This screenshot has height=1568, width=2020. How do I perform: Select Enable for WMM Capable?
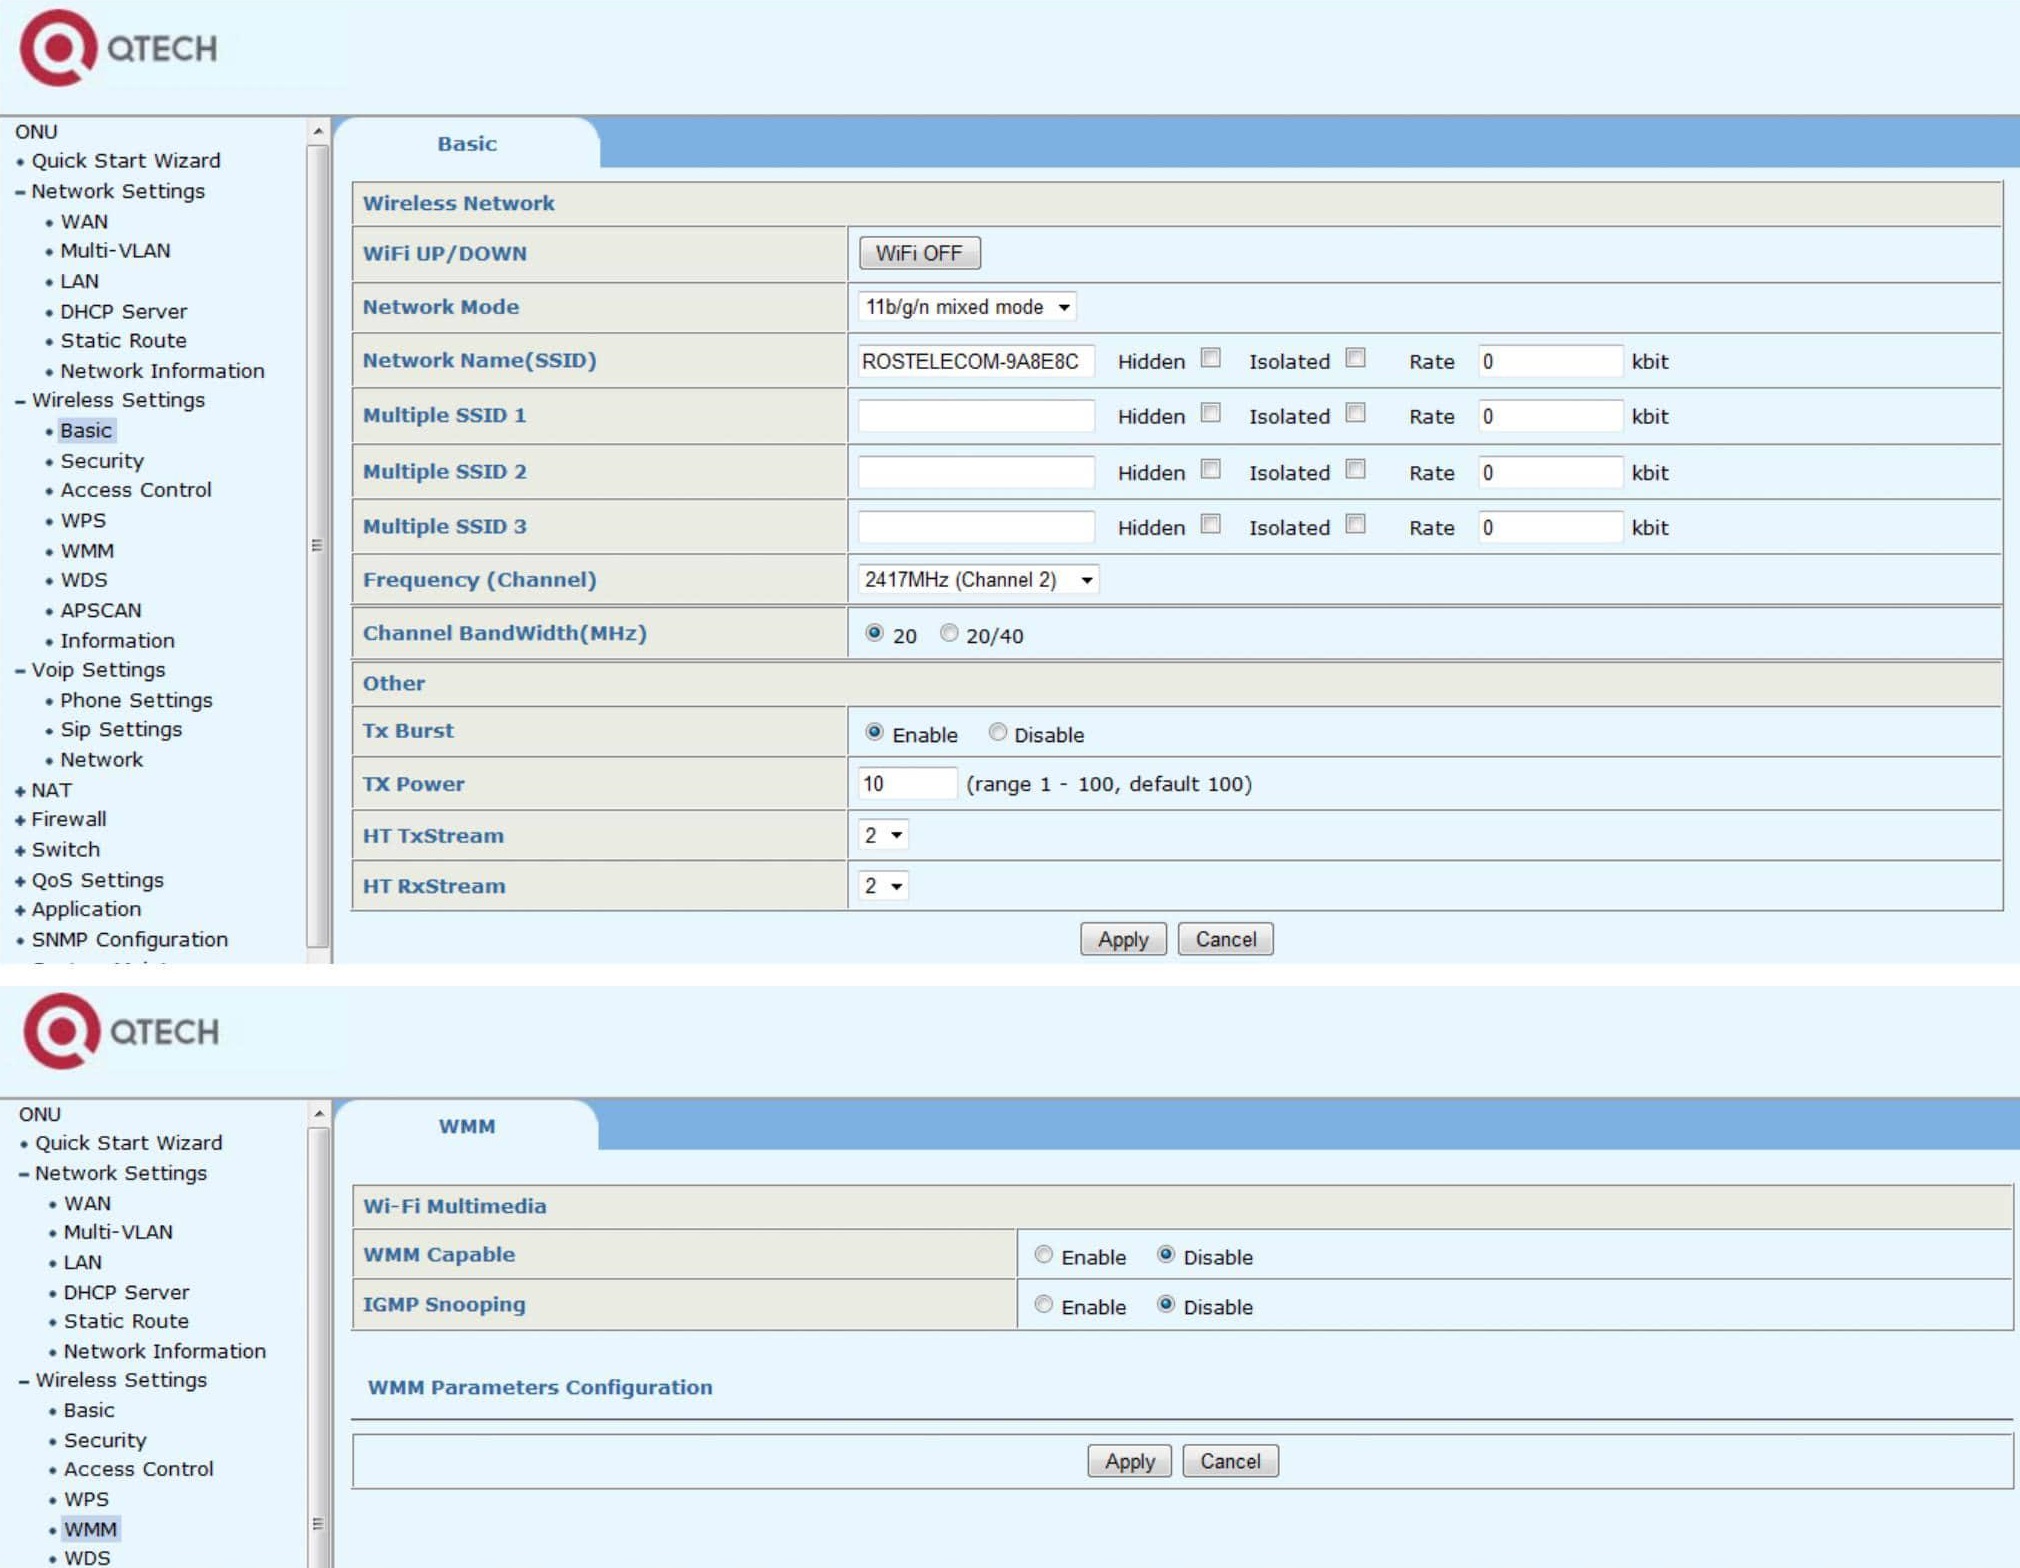[x=1043, y=1255]
